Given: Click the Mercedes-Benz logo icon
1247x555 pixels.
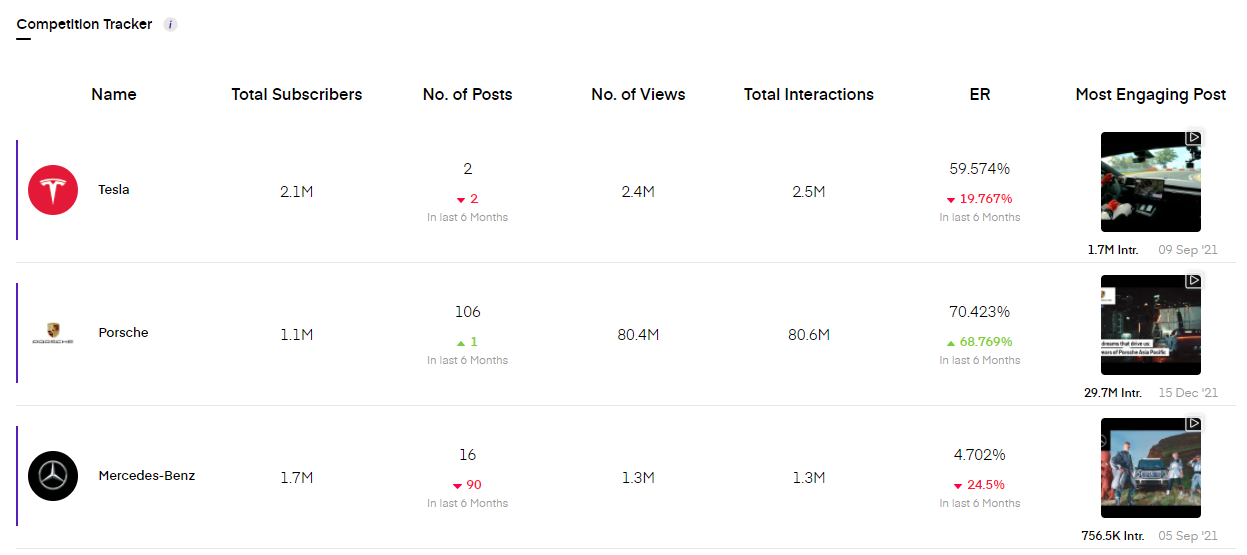Looking at the screenshot, I should point(53,476).
